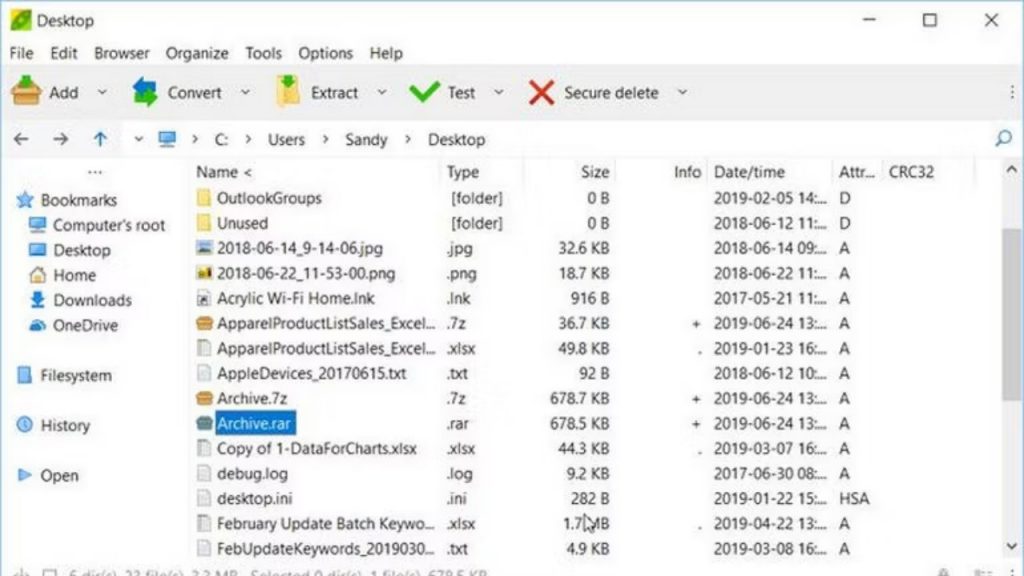Open History in the left sidebar

tap(64, 425)
